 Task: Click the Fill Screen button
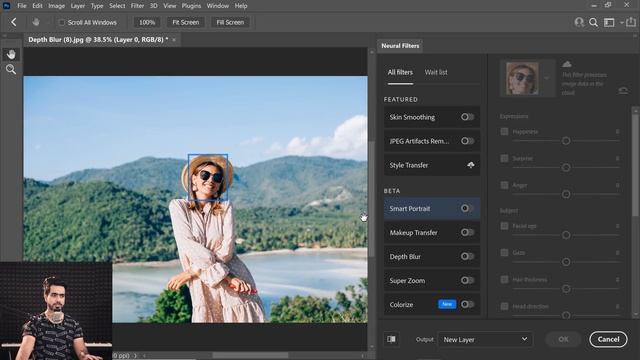tap(230, 22)
